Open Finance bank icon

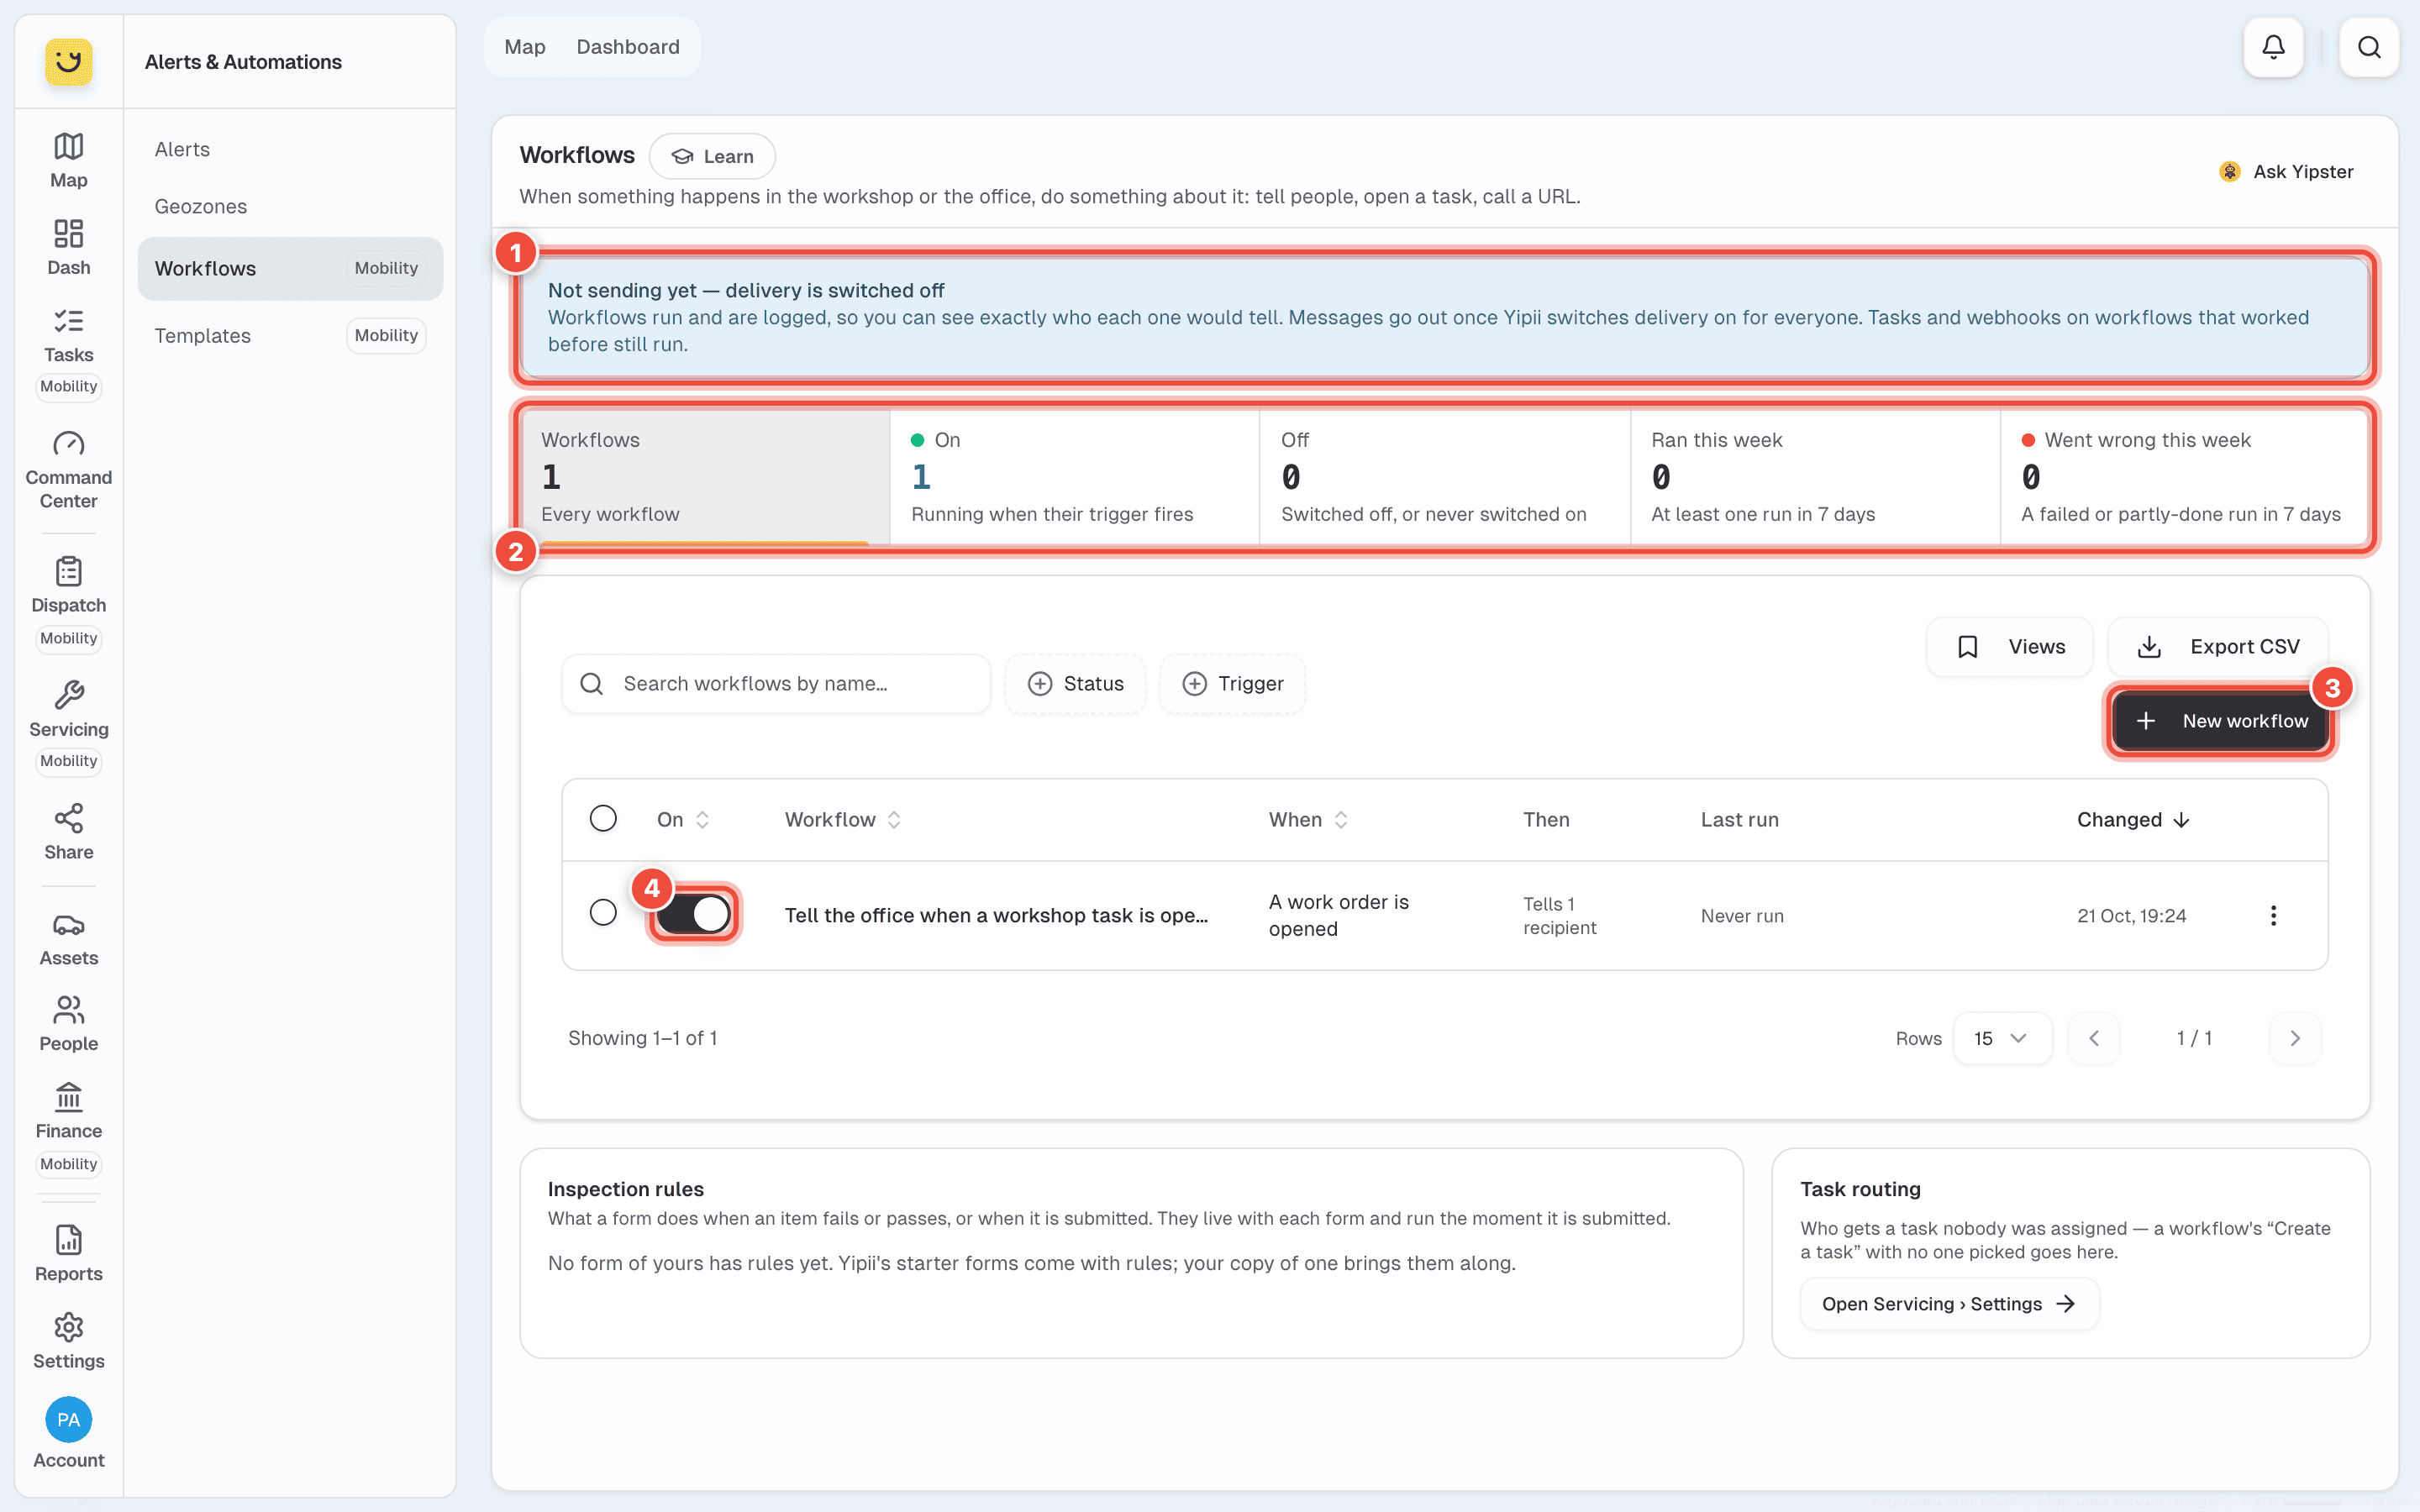pos(68,1111)
